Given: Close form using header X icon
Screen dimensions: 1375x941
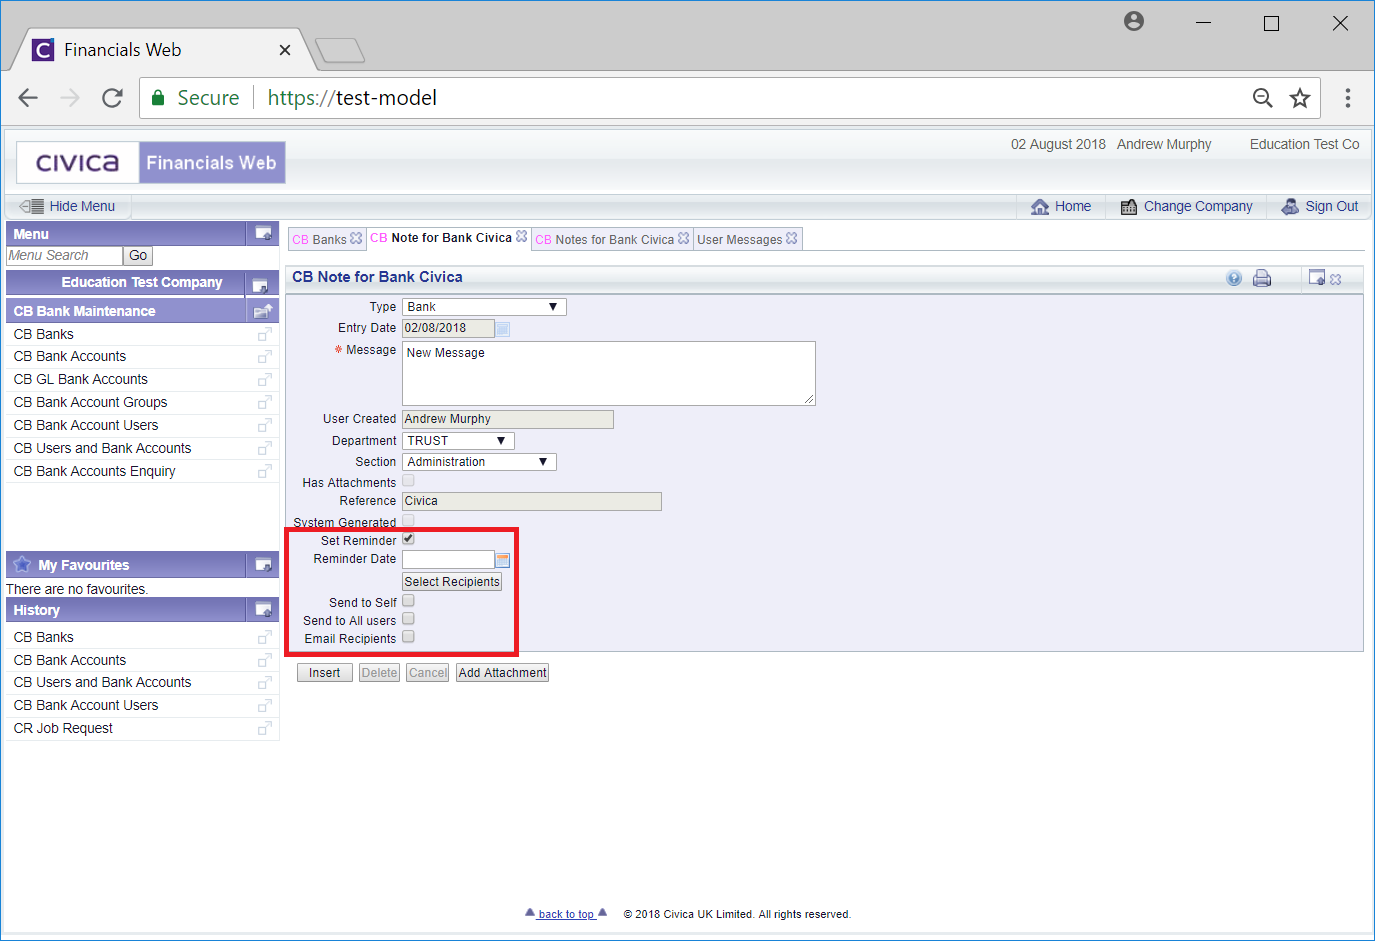Looking at the screenshot, I should (x=1336, y=279).
